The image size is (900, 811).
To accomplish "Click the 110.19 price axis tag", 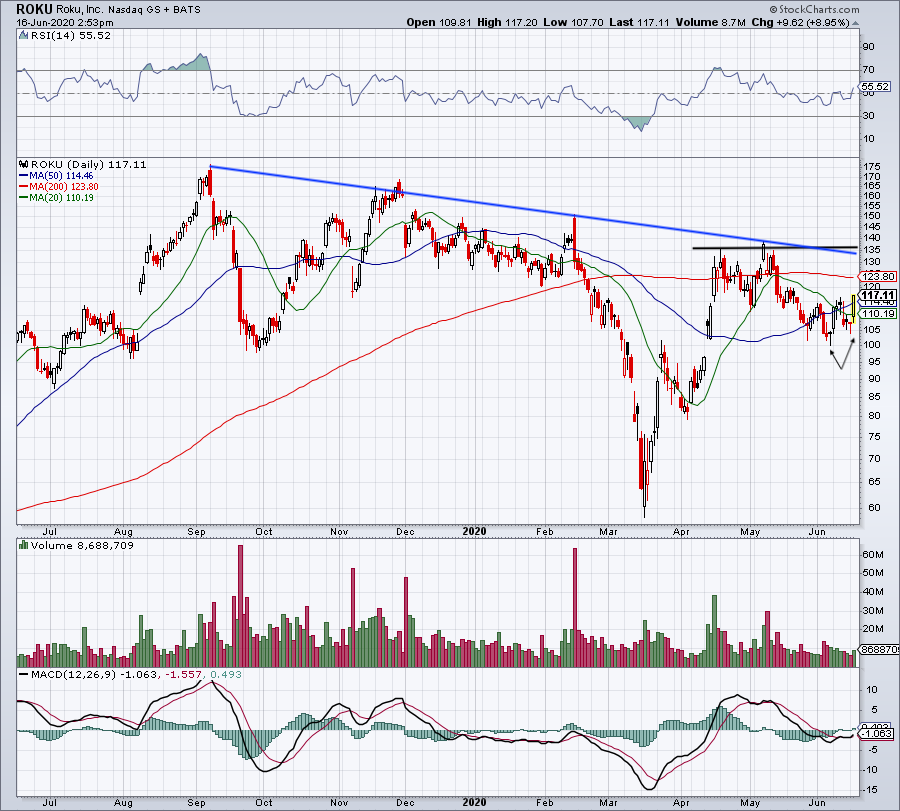I will tap(879, 313).
